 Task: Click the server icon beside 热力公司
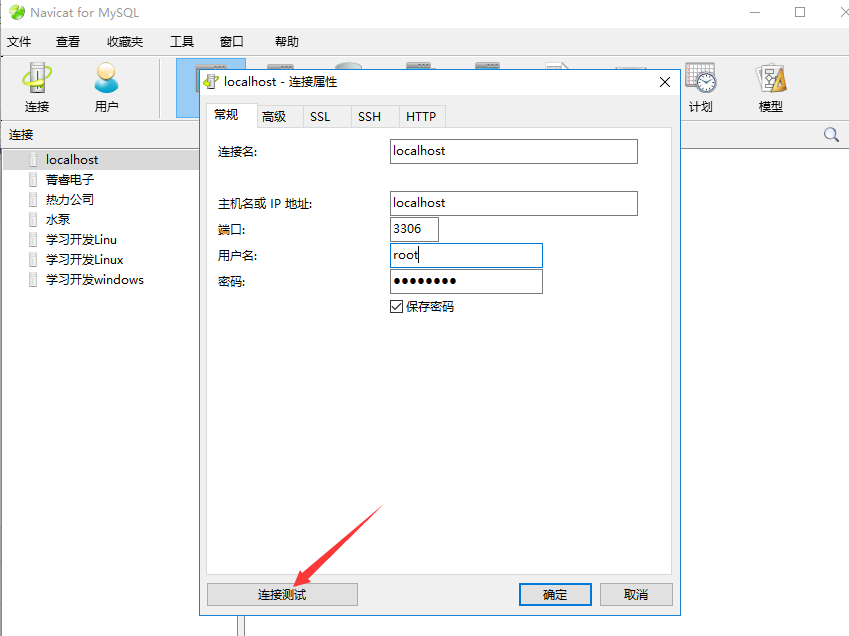(x=34, y=200)
